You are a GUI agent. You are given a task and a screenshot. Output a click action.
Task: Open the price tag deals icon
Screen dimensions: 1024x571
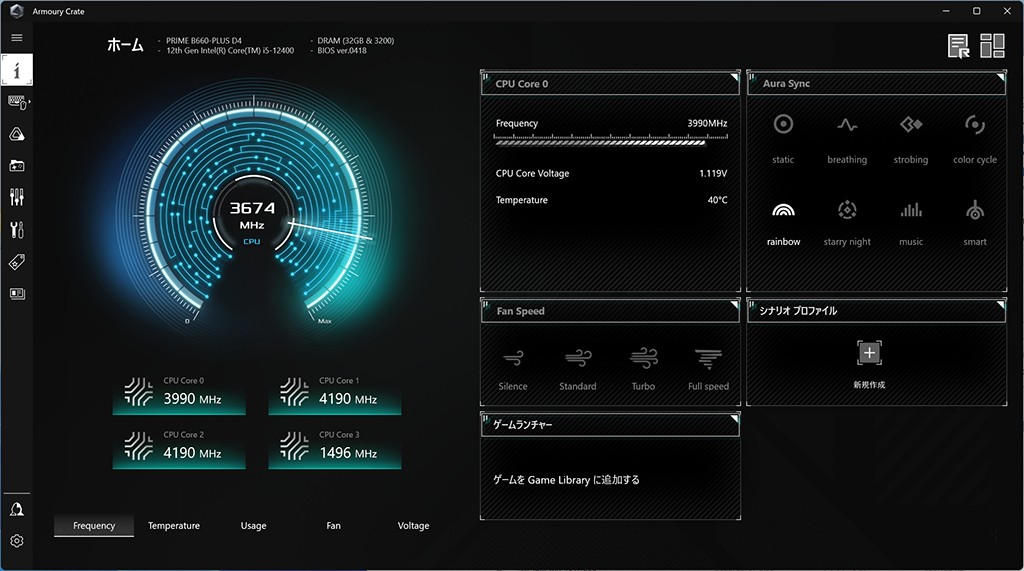(x=17, y=261)
